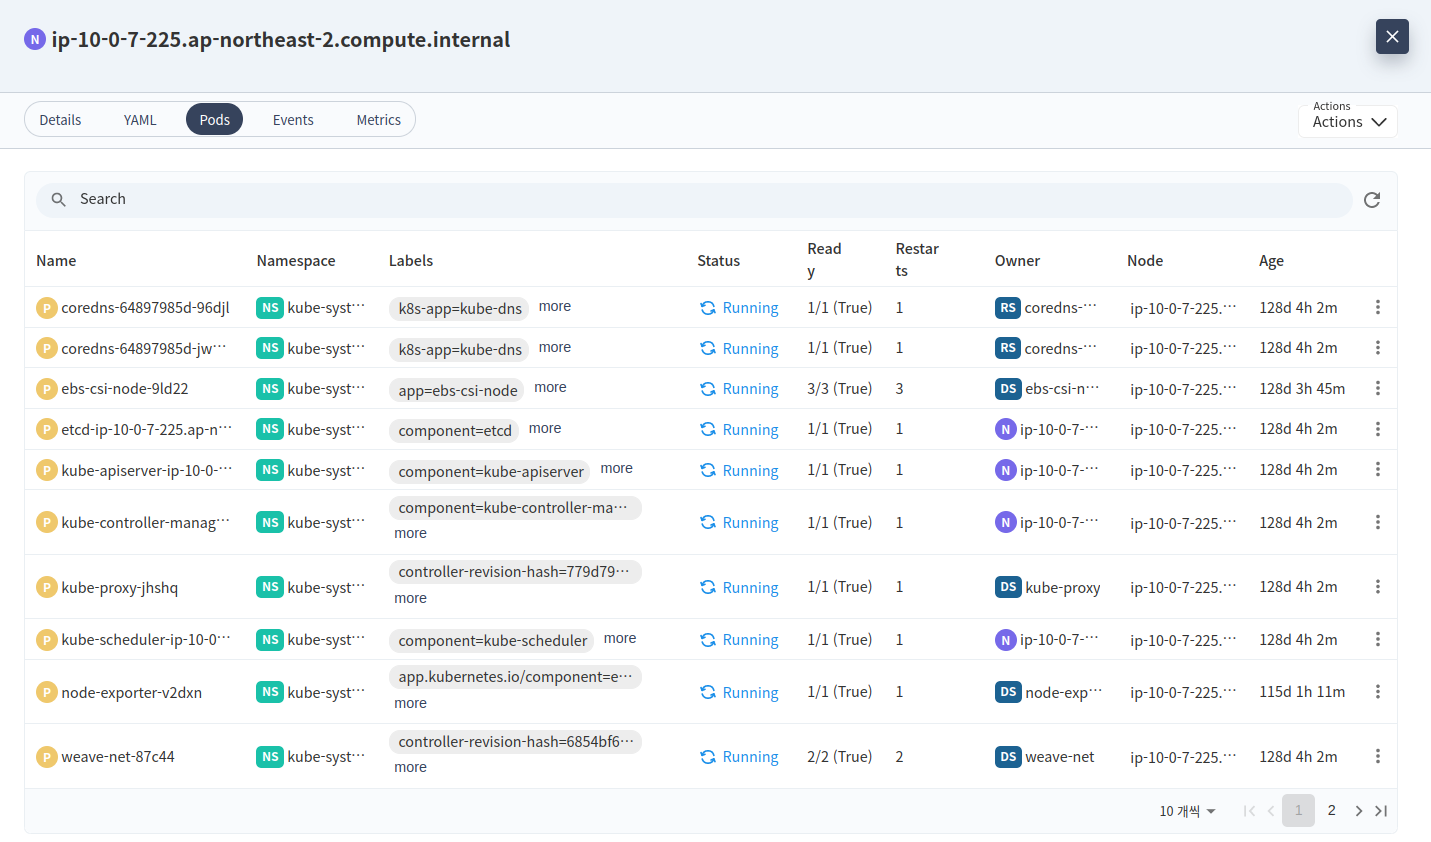Open owner link weave-net

pyautogui.click(x=1060, y=757)
